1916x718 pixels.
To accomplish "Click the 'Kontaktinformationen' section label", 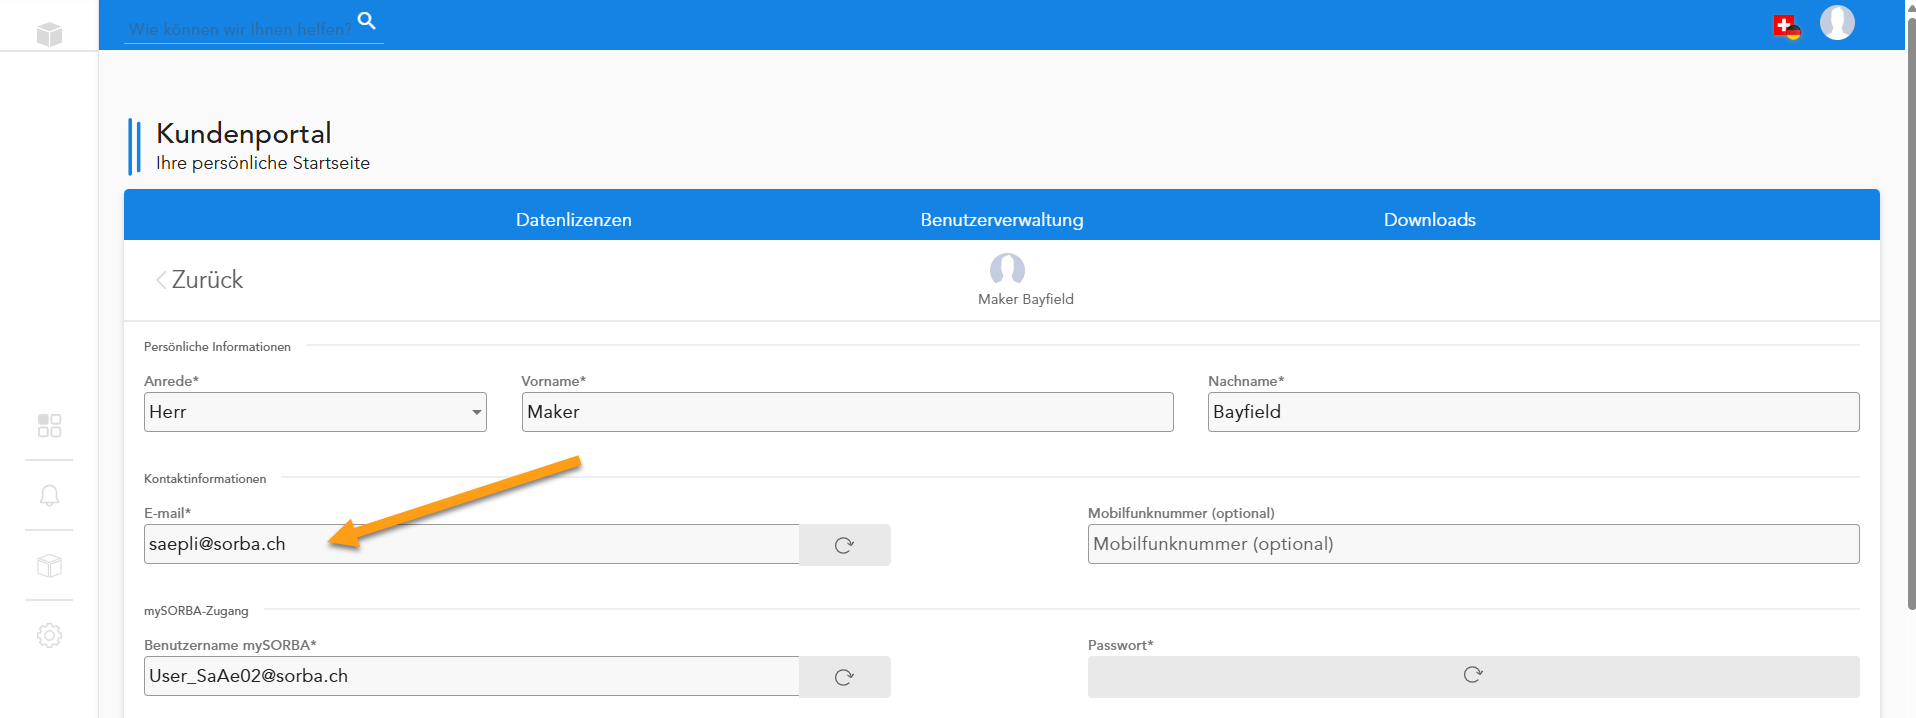I will point(205,479).
